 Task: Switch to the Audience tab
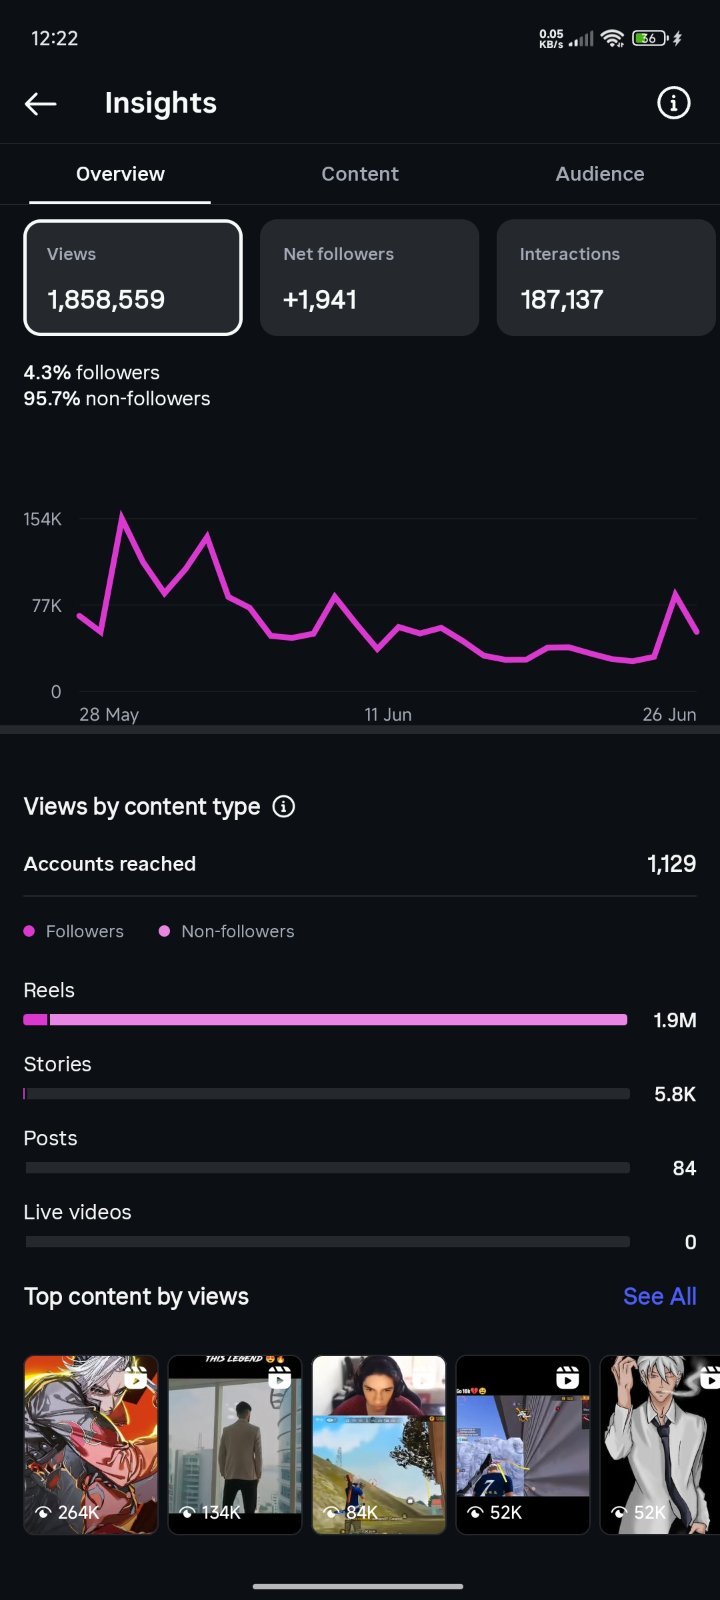click(600, 174)
